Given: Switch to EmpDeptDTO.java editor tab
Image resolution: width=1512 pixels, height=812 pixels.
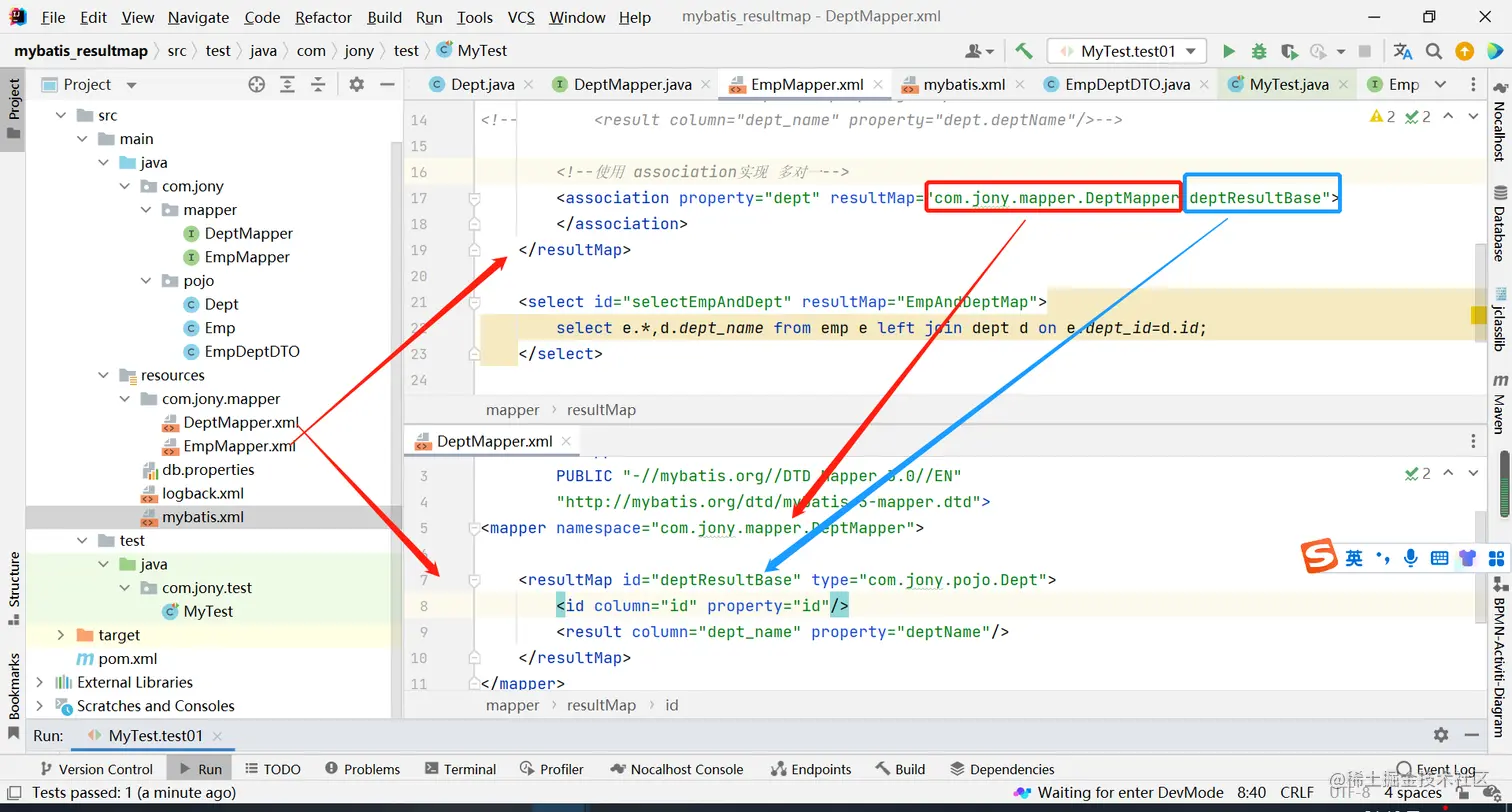Looking at the screenshot, I should (1127, 85).
